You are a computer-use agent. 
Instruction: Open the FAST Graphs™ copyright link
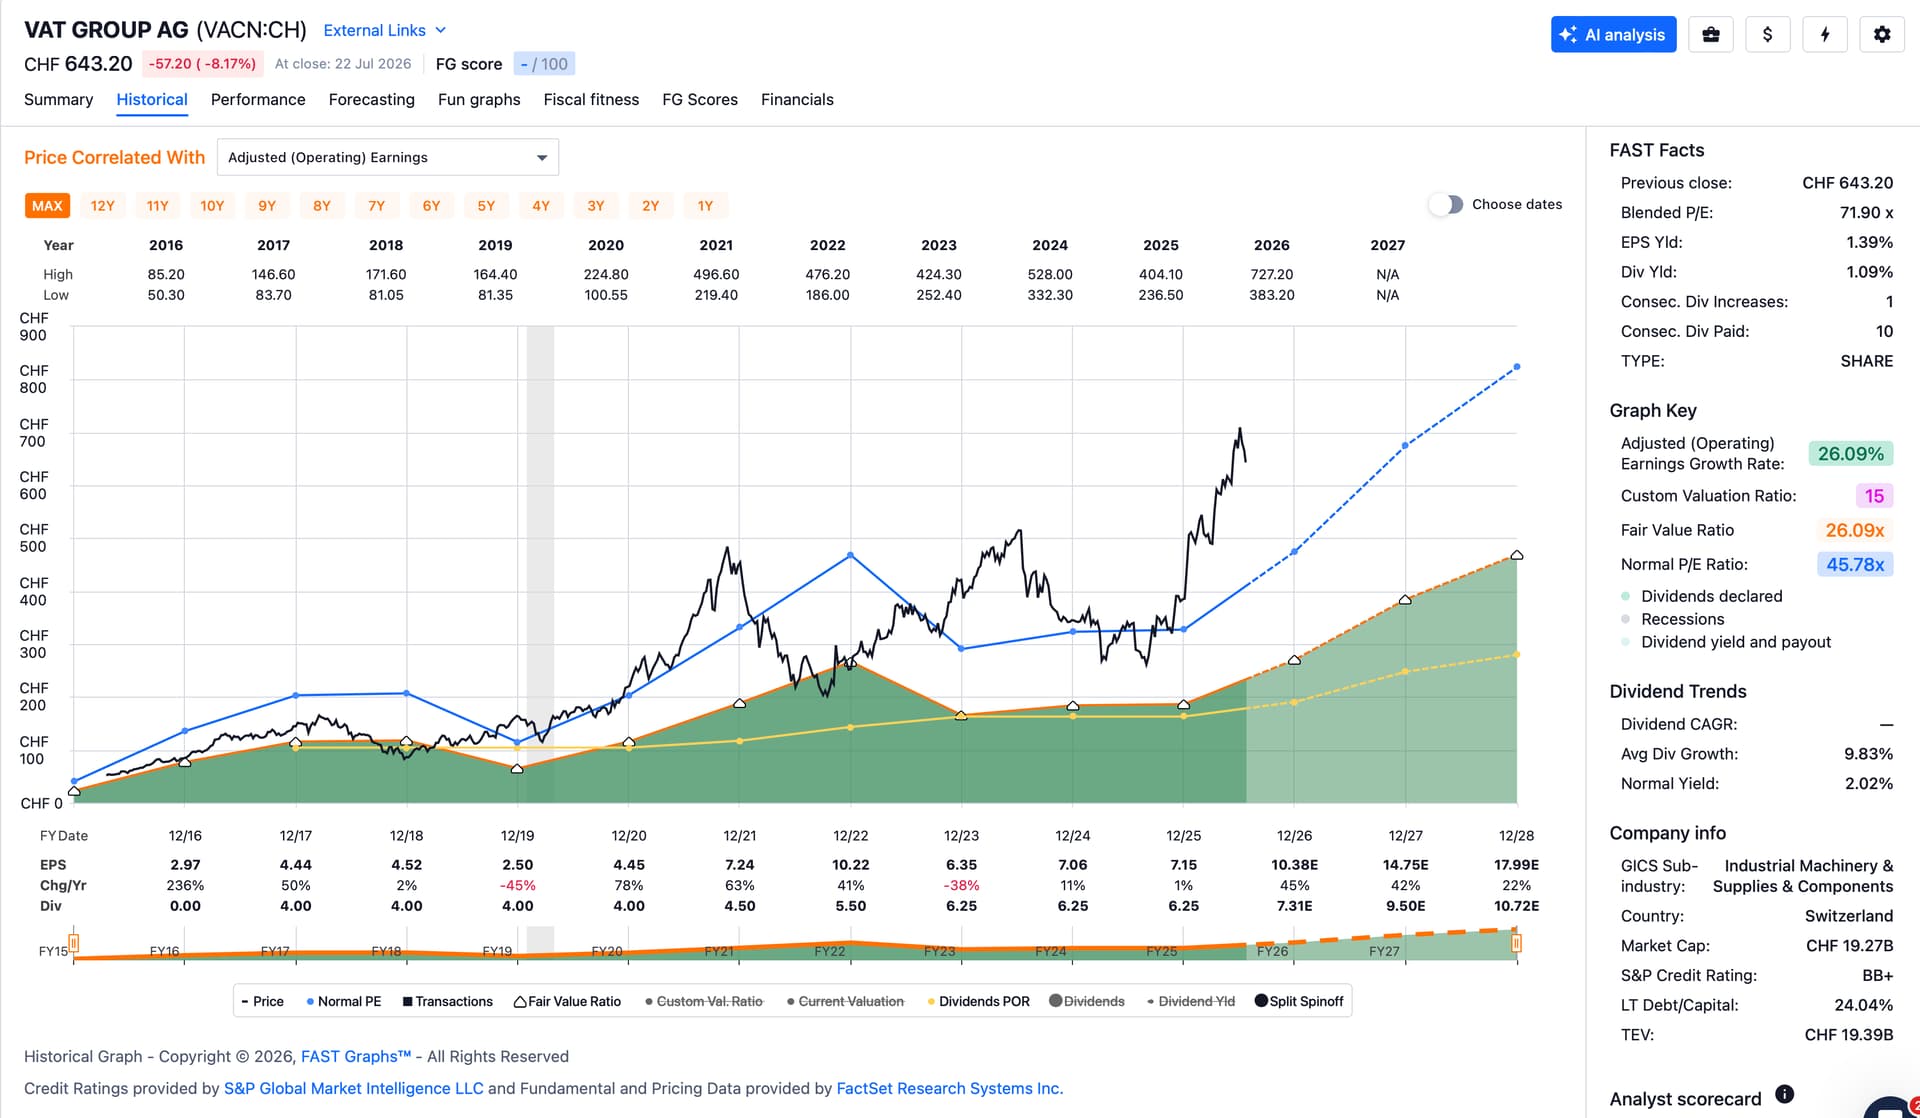tap(356, 1056)
